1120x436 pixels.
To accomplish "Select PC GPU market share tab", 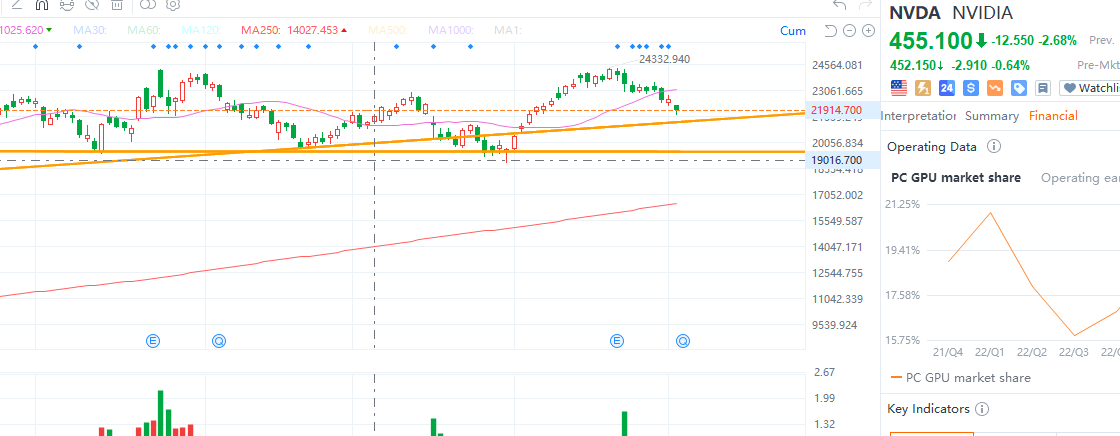I will tap(956, 177).
